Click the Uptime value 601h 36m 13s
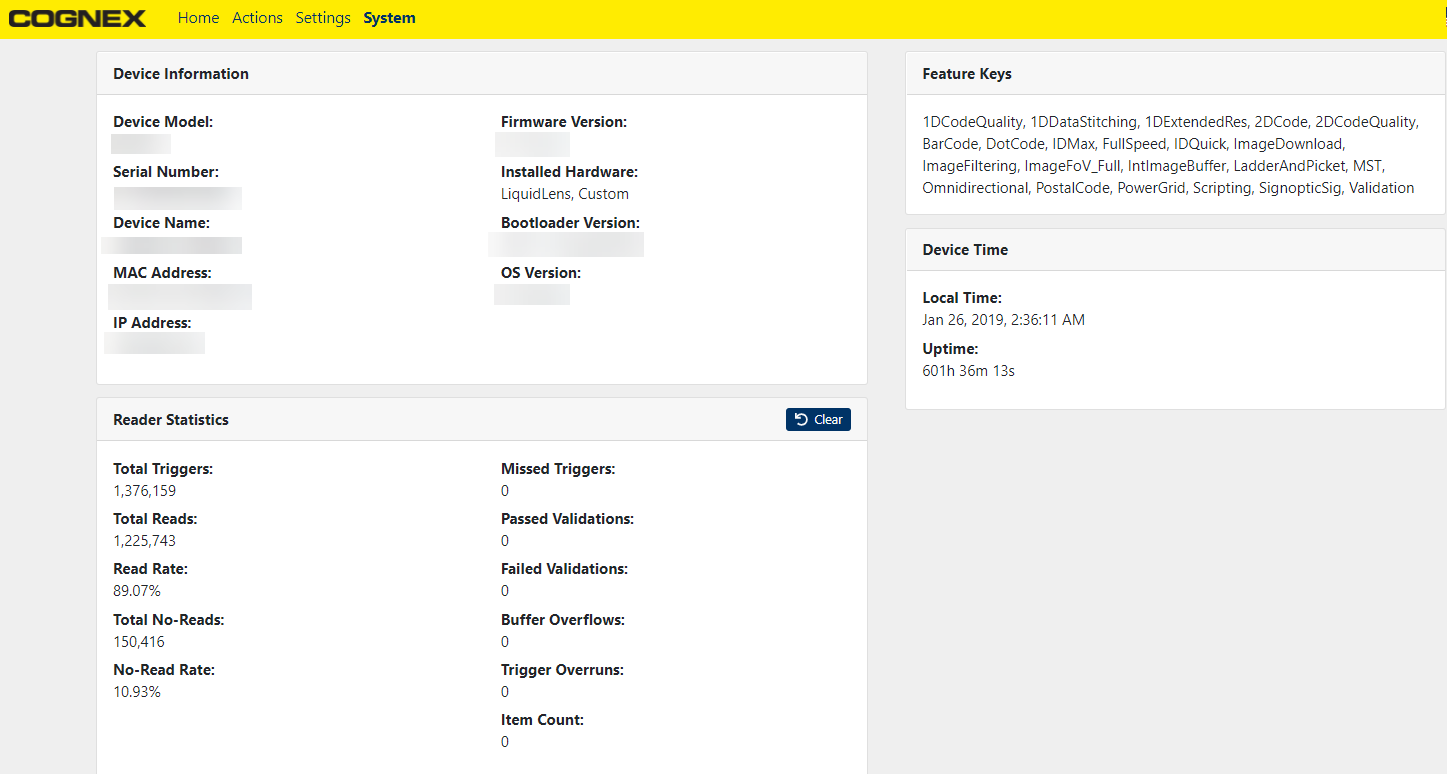Screen dimensions: 1447x774 968,371
